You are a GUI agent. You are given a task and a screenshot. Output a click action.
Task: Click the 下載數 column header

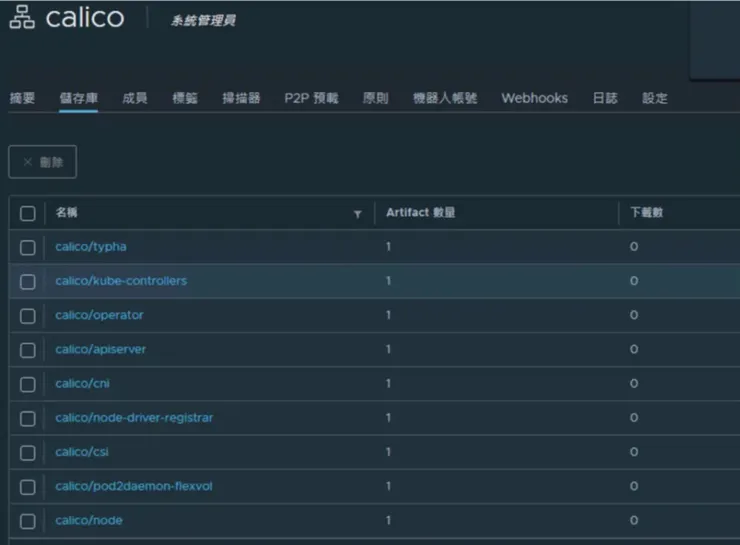pos(647,212)
